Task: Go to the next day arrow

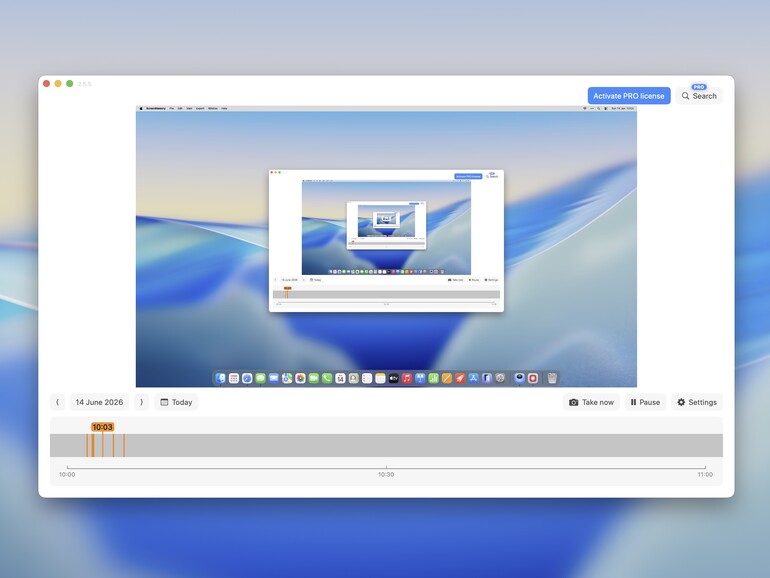Action: tap(141, 402)
